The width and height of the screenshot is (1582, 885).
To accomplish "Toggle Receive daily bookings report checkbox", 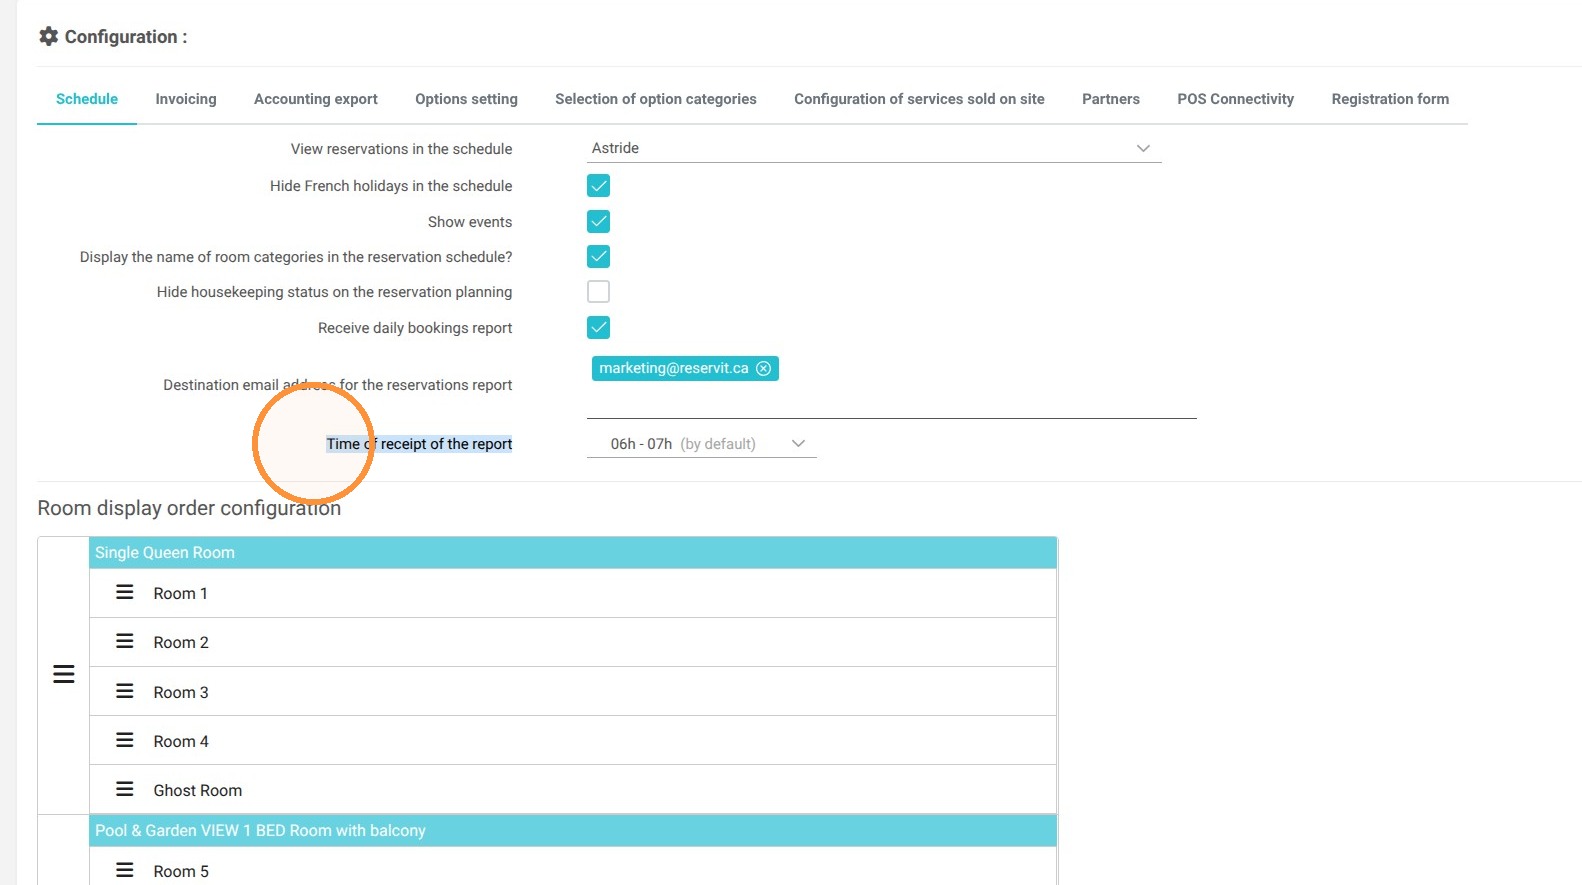I will 598,327.
